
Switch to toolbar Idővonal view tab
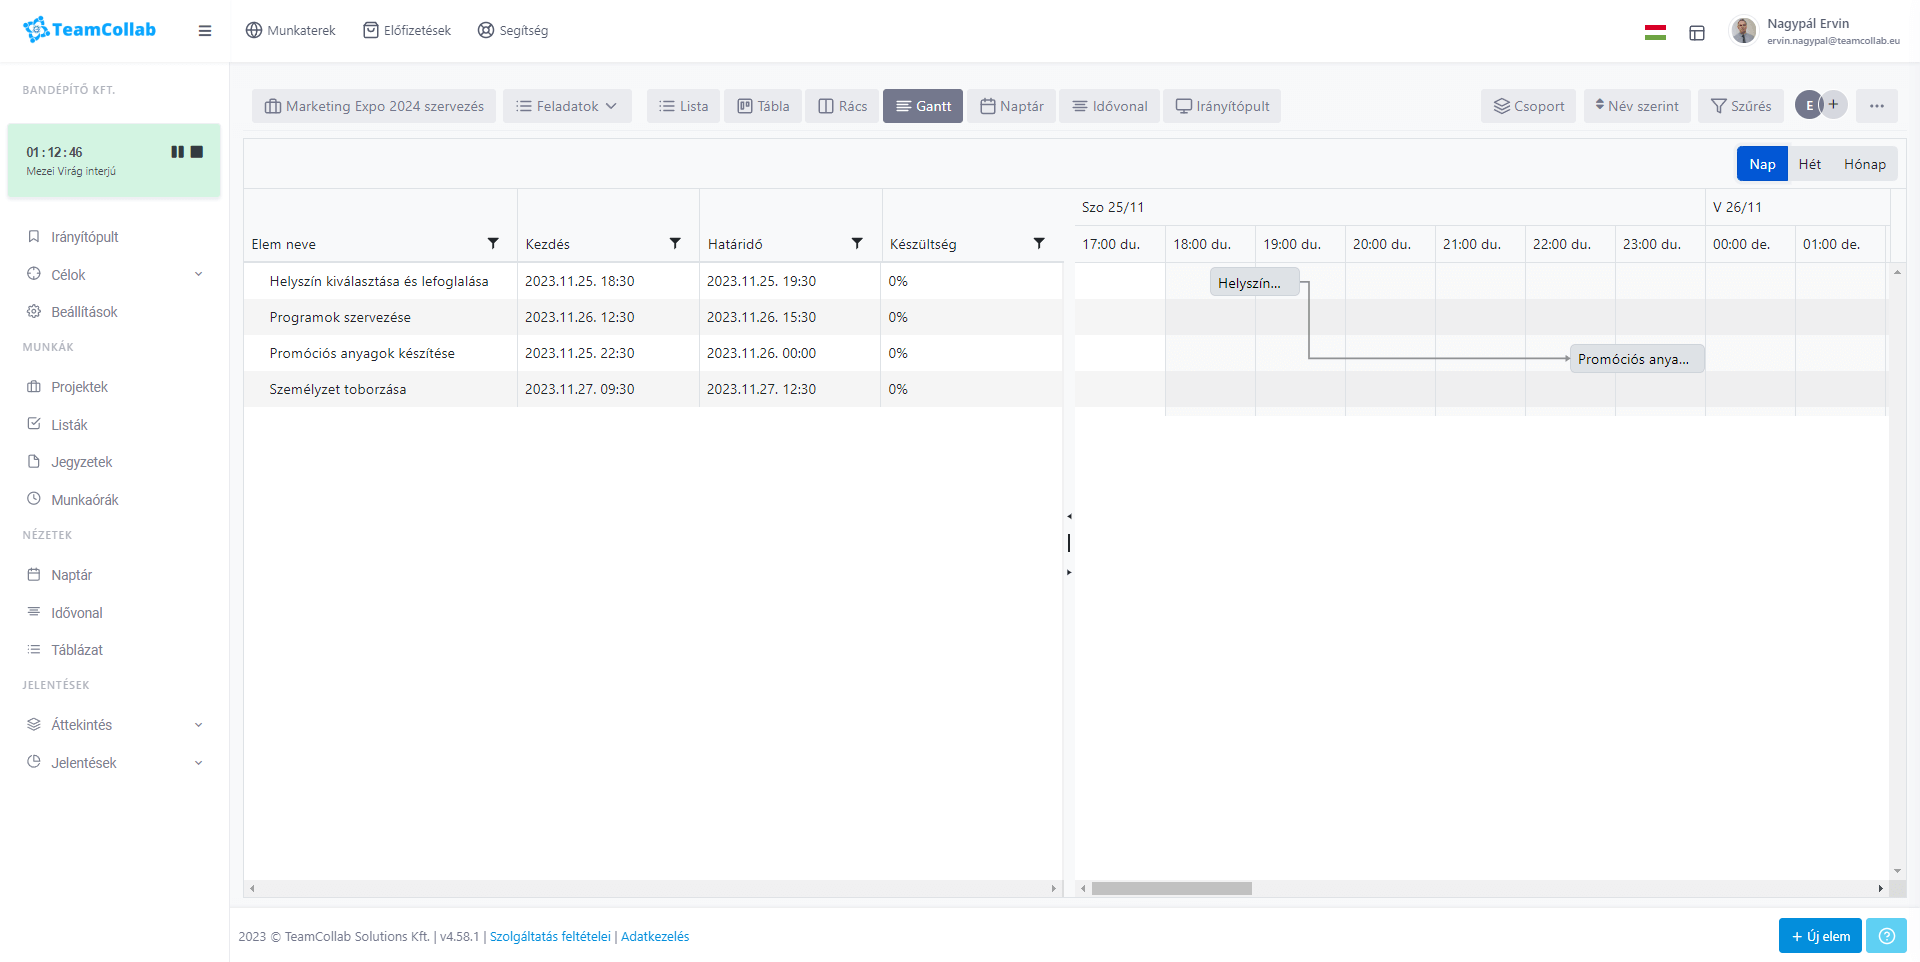[1109, 106]
